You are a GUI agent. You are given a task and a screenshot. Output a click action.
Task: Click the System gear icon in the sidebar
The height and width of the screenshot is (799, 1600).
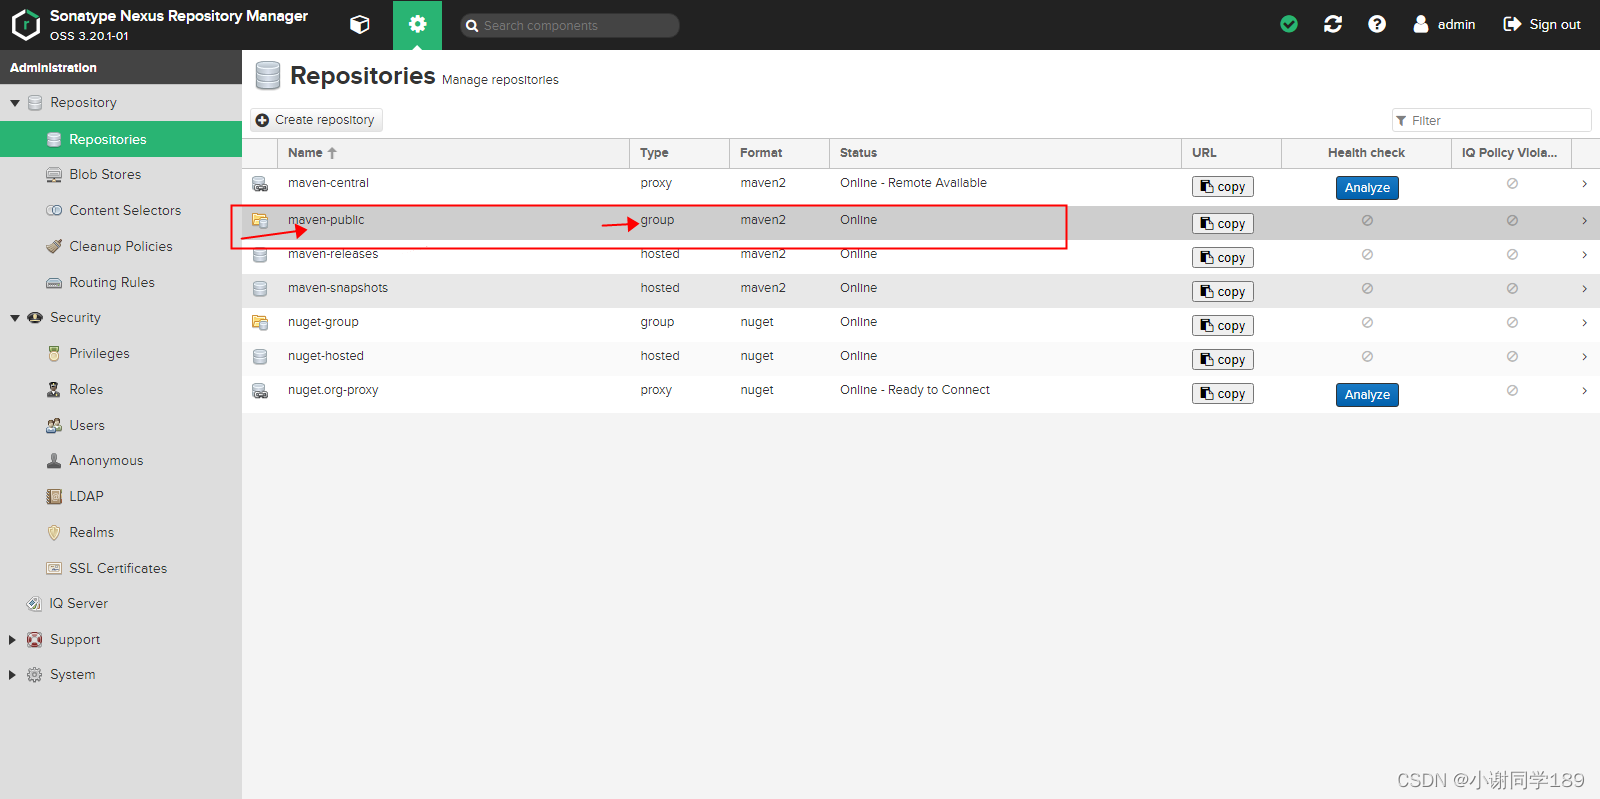tap(34, 675)
